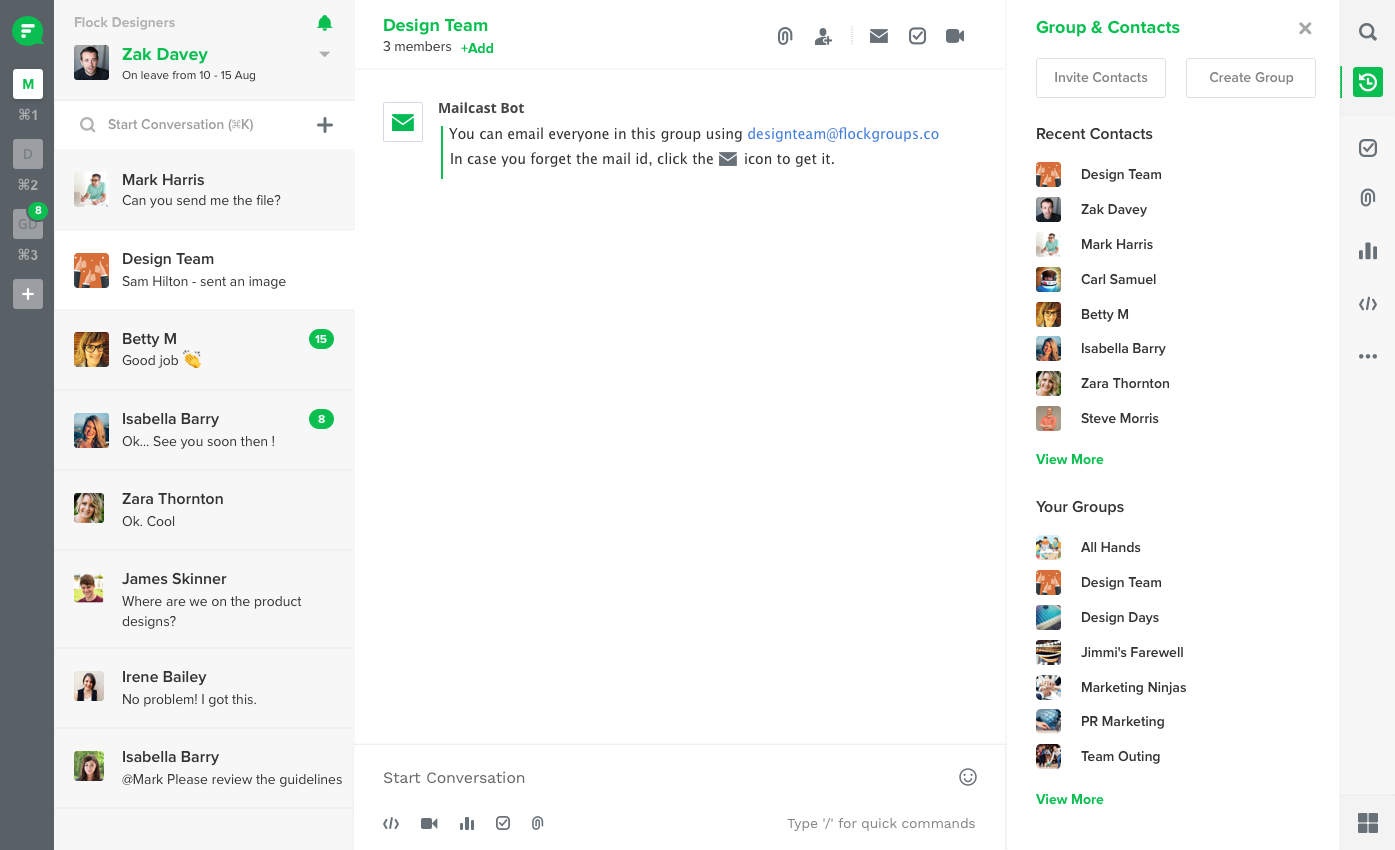Expand the Zak Davey profile dropdown arrow

[x=324, y=55]
